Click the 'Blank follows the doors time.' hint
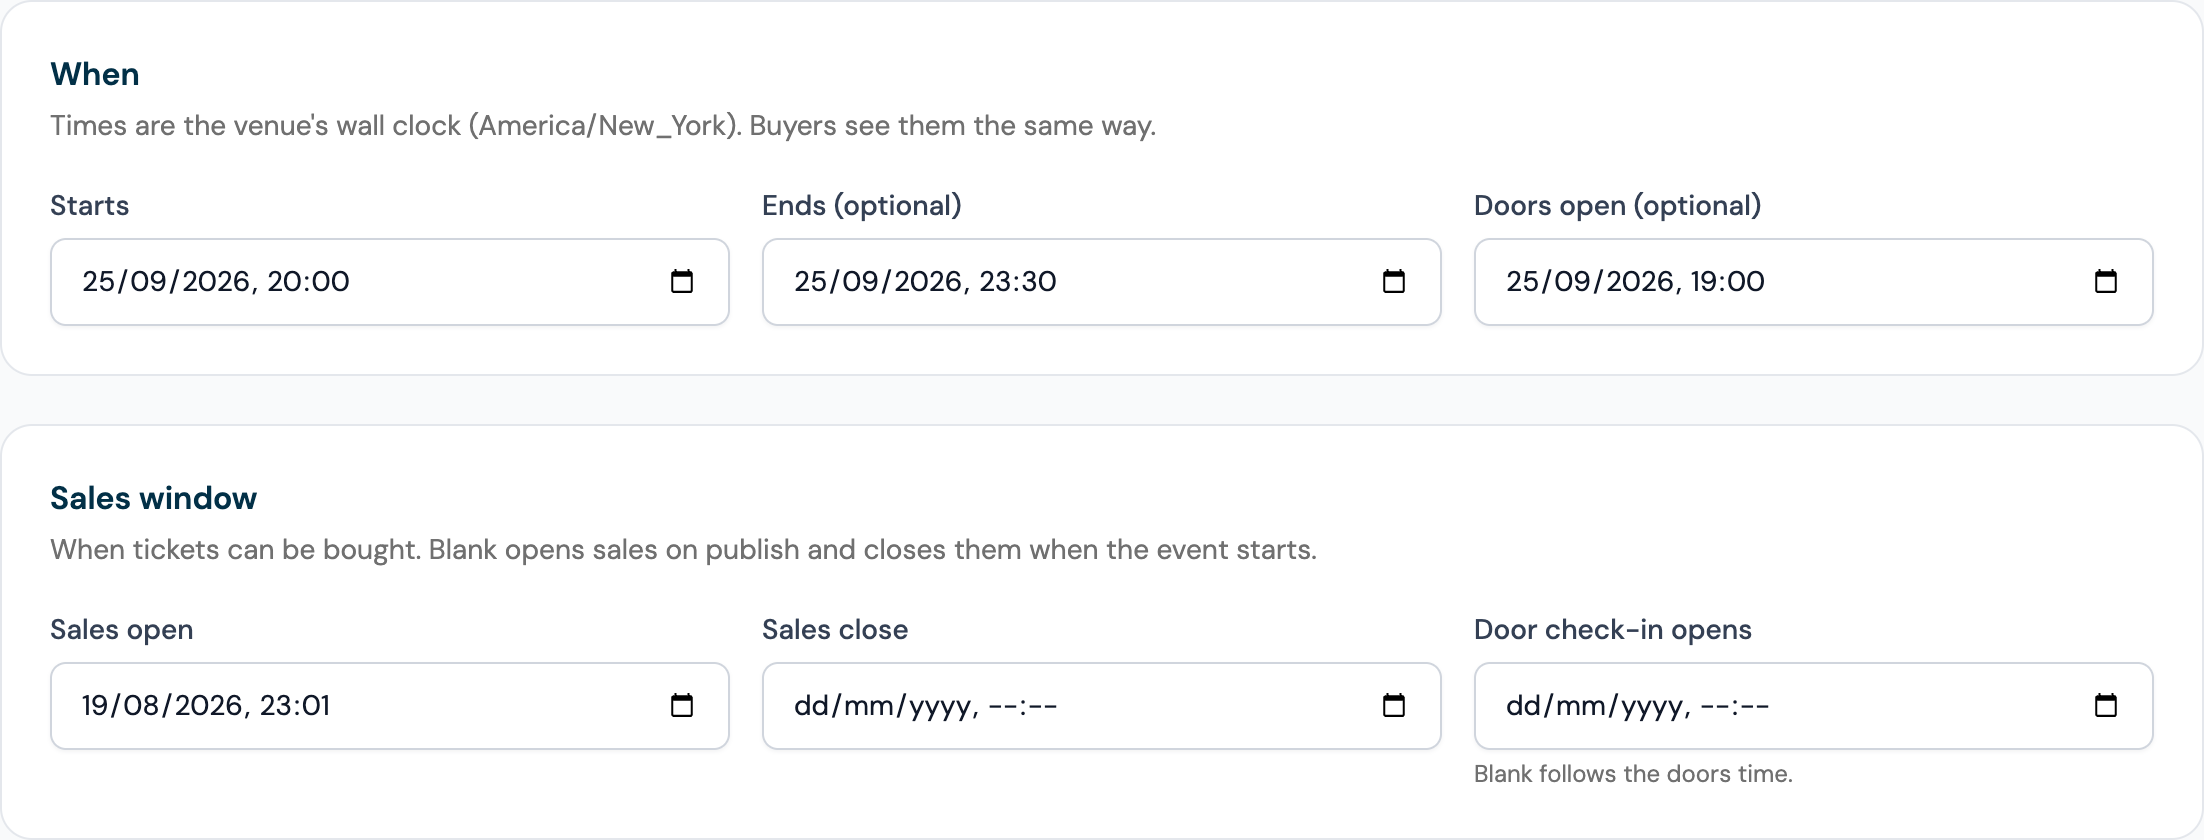The height and width of the screenshot is (840, 2204). point(1634,774)
